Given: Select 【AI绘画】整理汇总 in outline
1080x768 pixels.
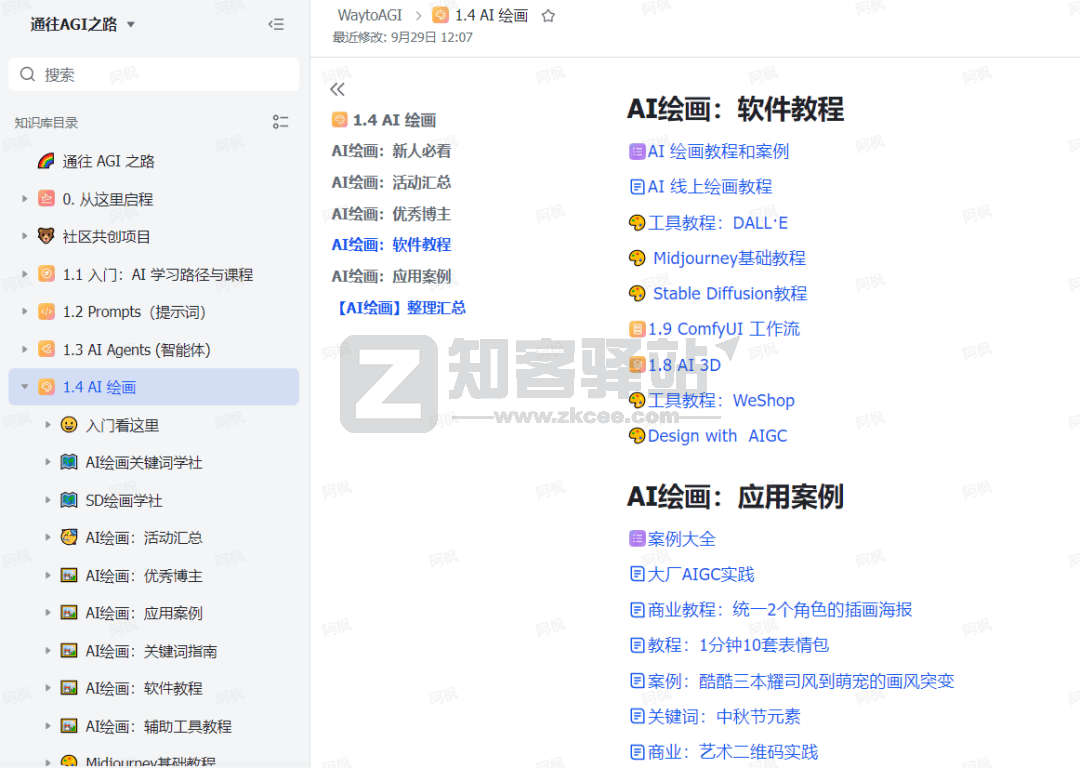Looking at the screenshot, I should [x=399, y=307].
